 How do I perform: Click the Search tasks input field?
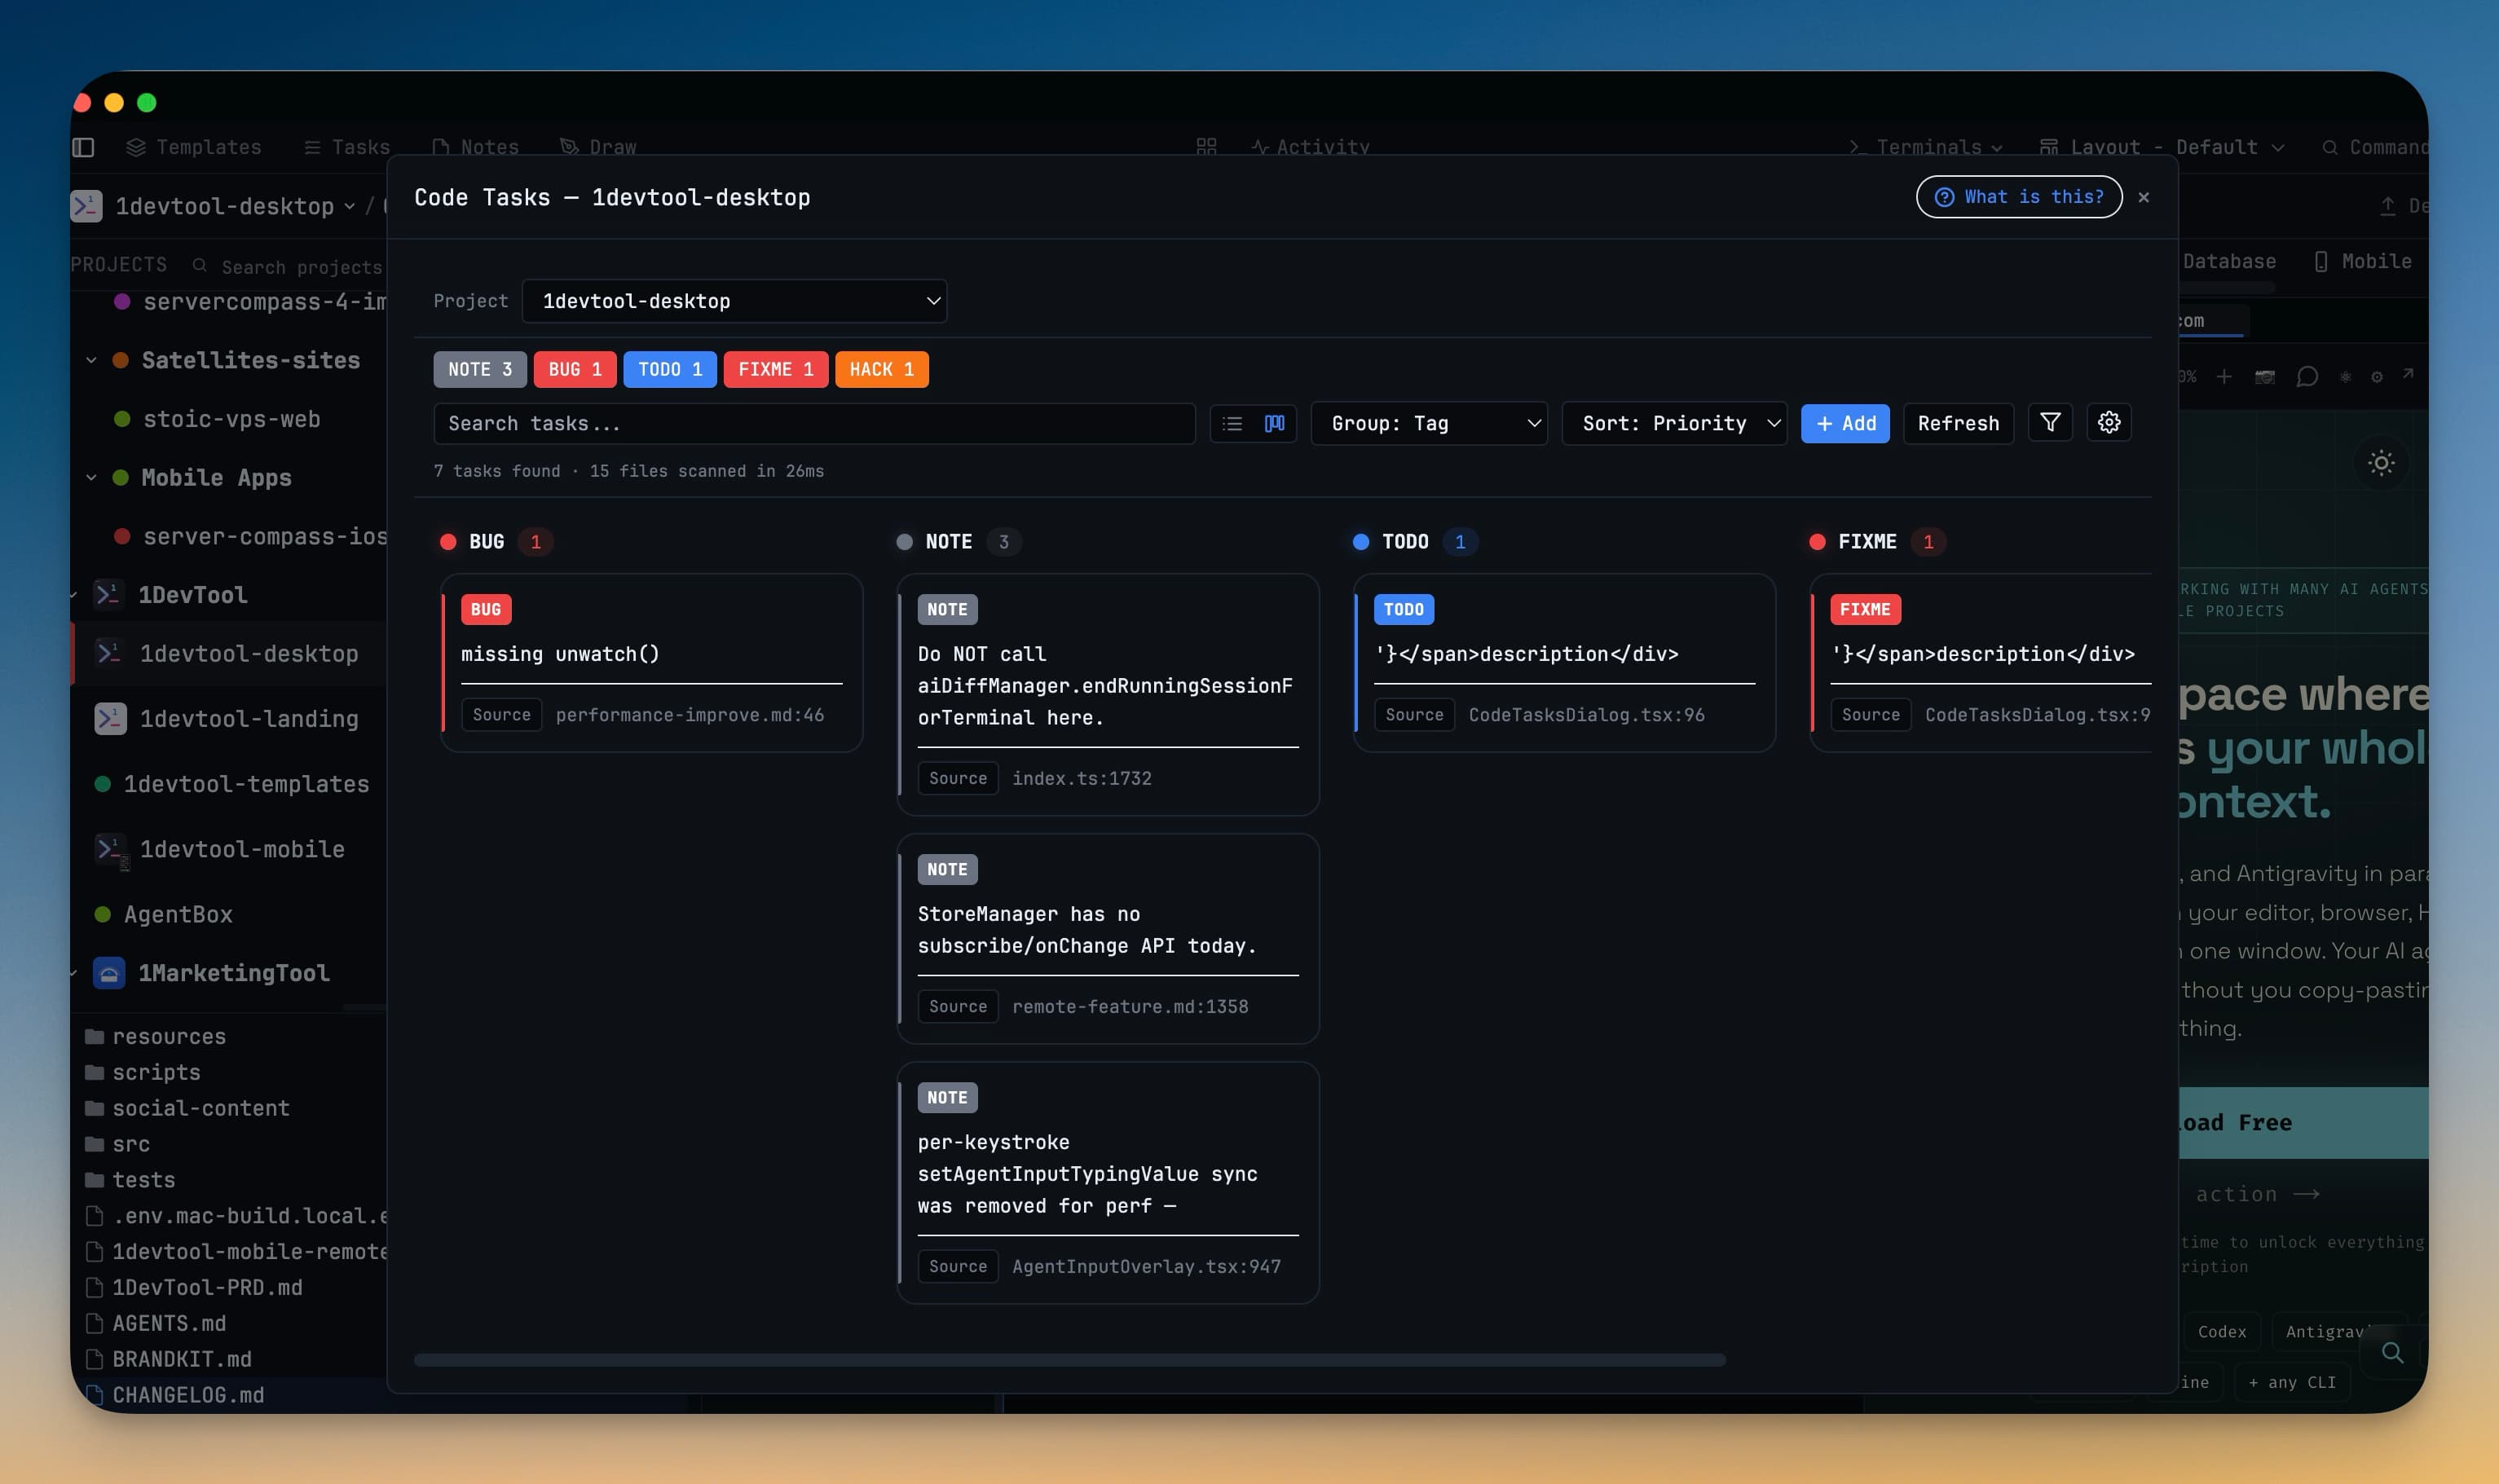click(x=814, y=423)
